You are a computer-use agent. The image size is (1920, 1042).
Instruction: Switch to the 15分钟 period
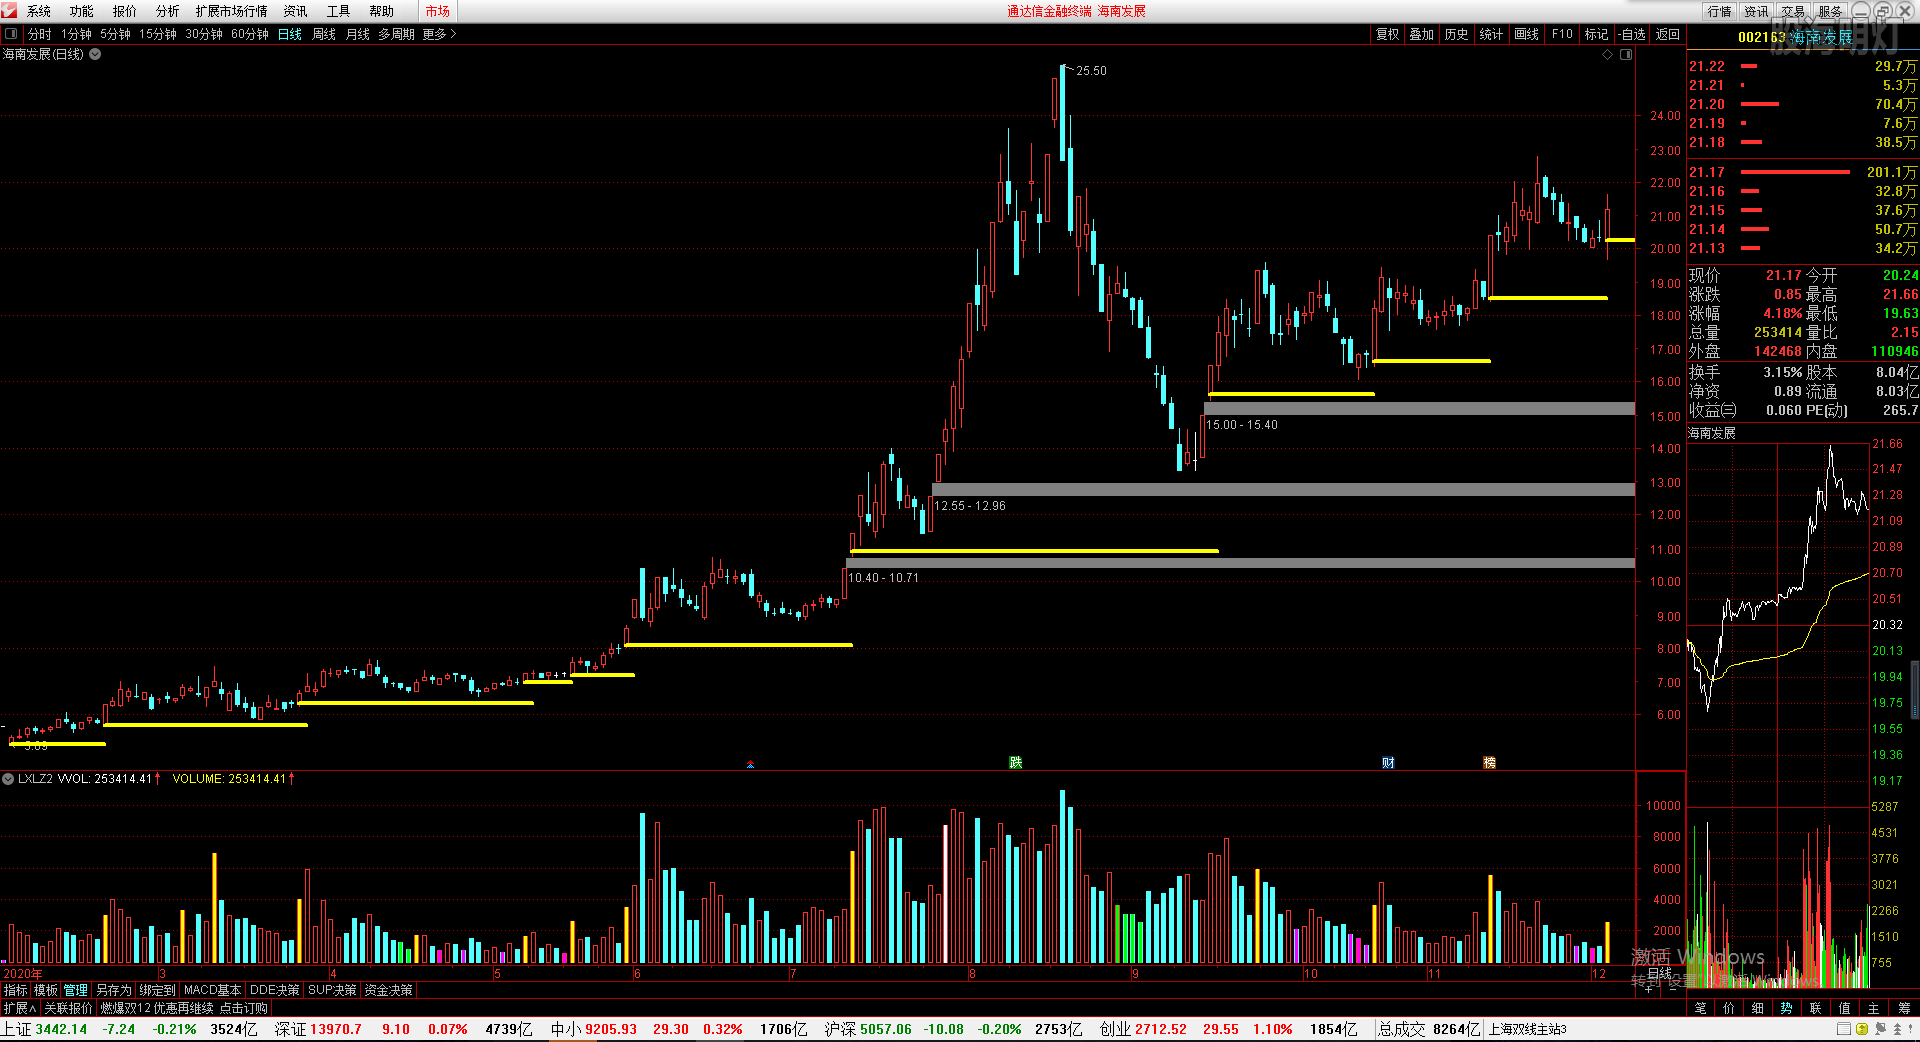point(158,34)
